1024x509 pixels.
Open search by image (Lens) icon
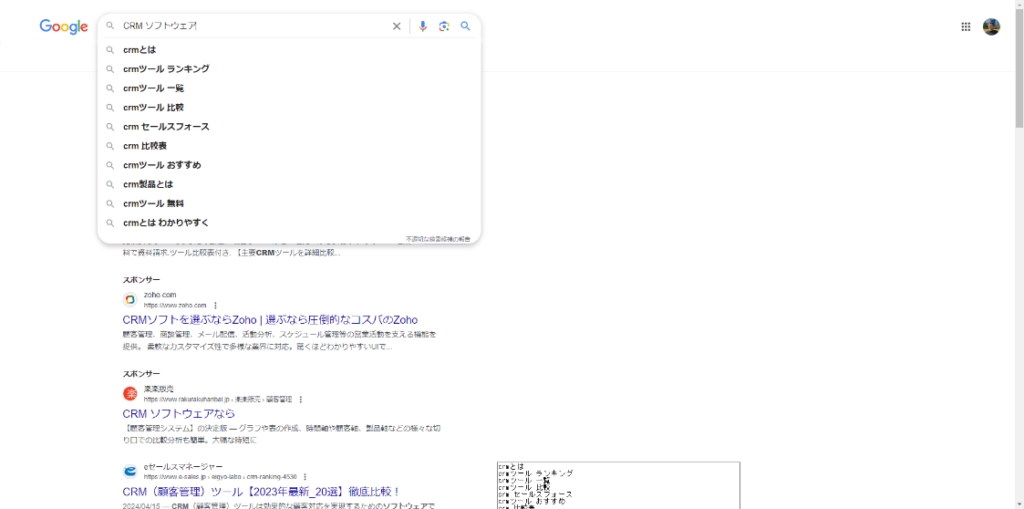(x=444, y=26)
